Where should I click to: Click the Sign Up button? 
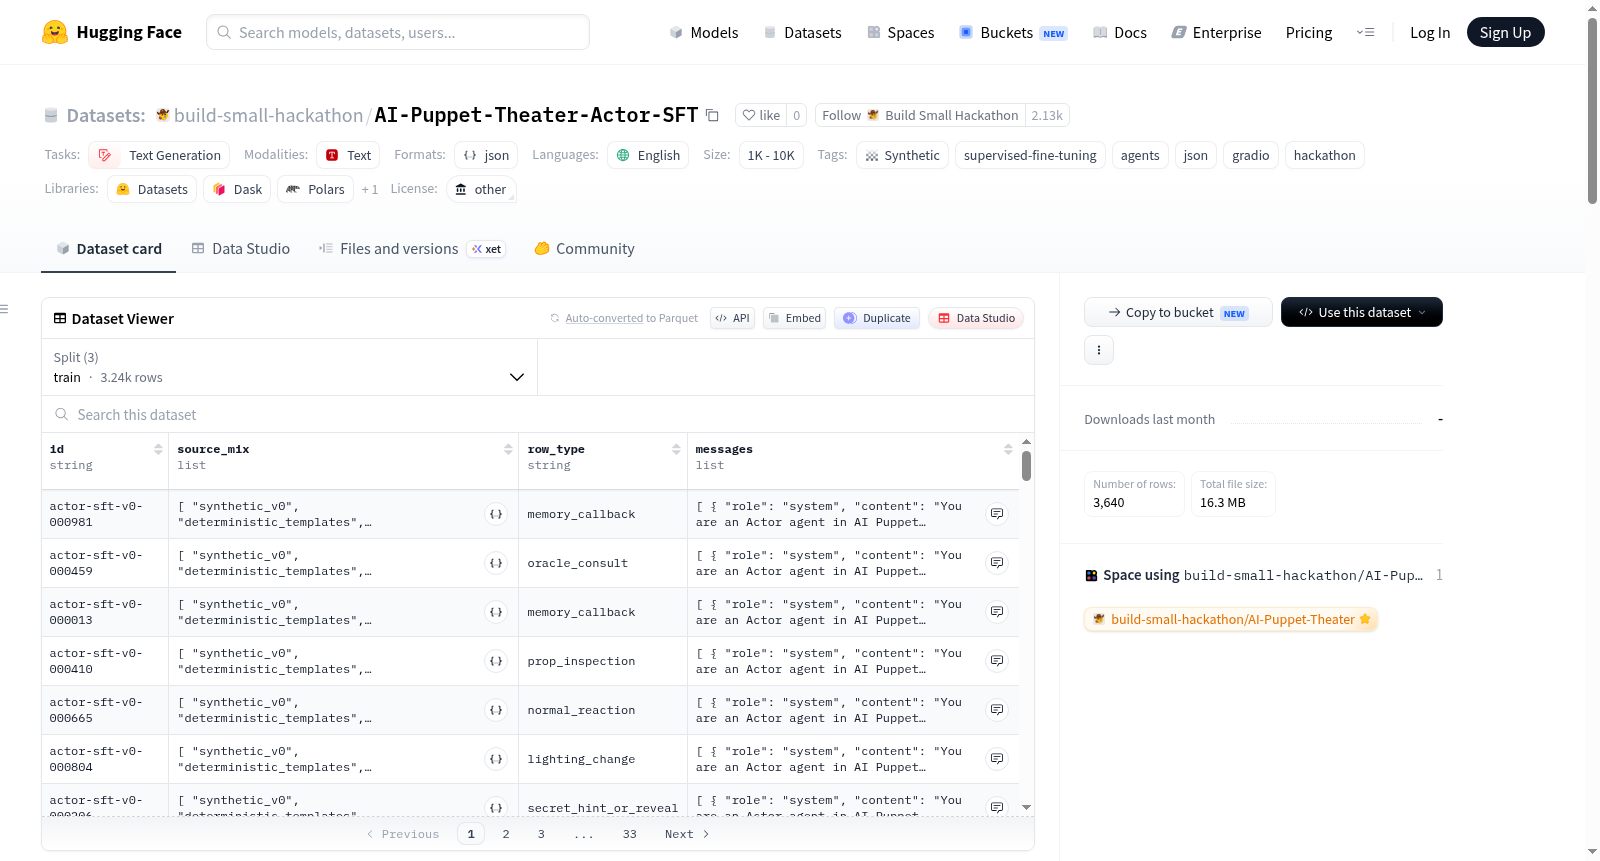coord(1505,32)
